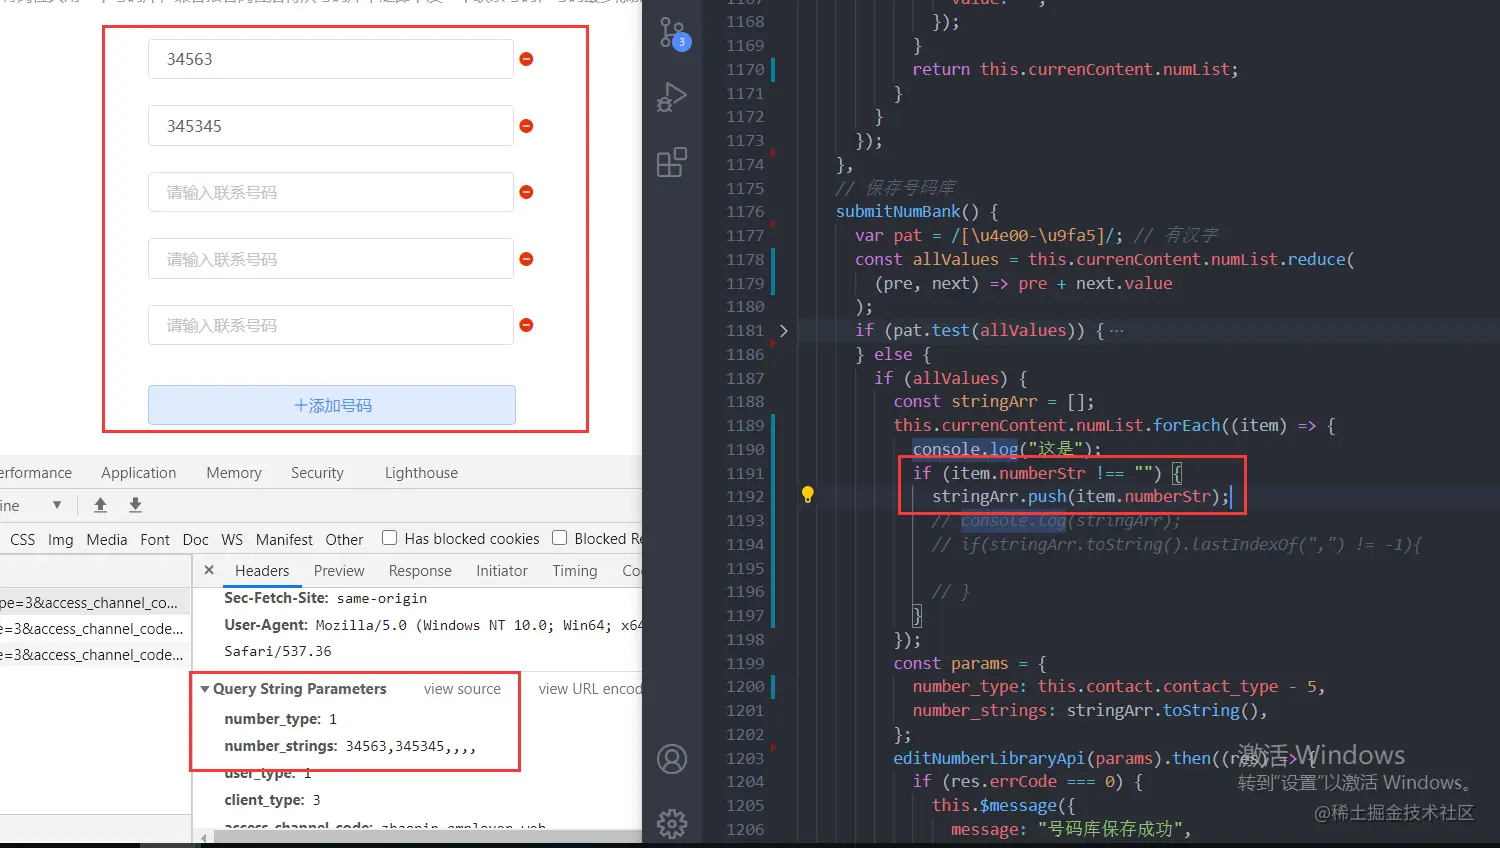Click the red remove icon on the fourth number row

pyautogui.click(x=526, y=259)
